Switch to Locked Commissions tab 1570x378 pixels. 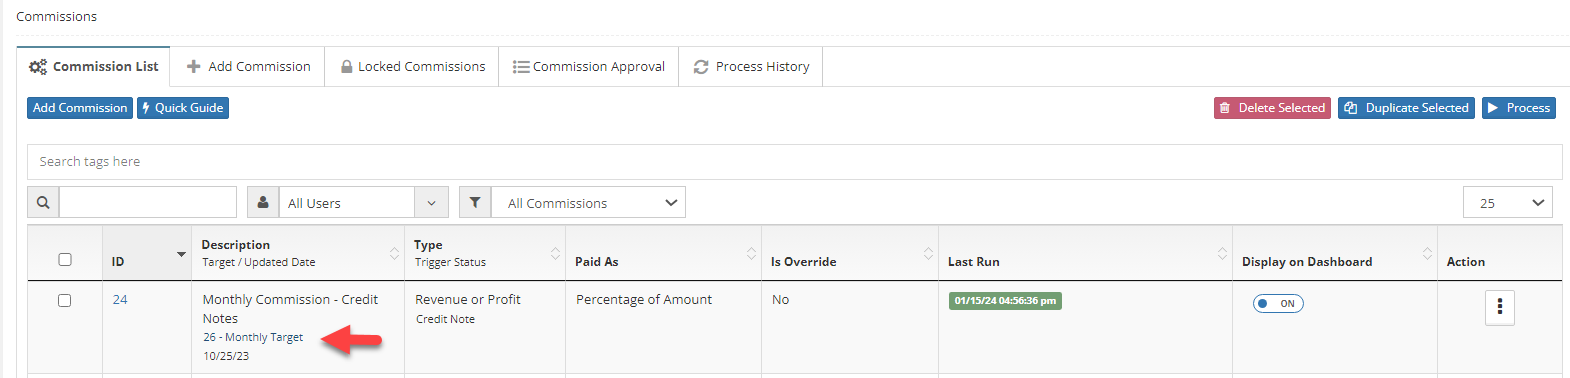(412, 66)
